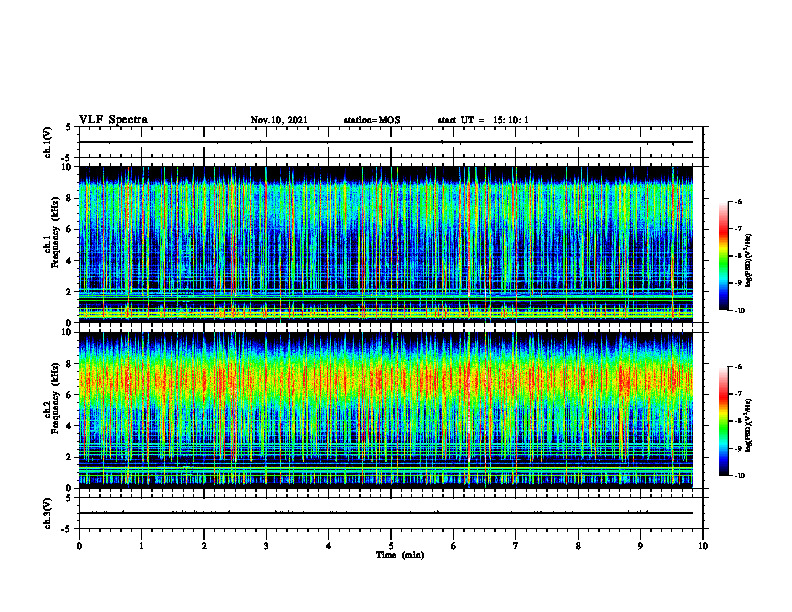Click the ch.2 spectrogram panel
792x612 pixels.
(386, 410)
